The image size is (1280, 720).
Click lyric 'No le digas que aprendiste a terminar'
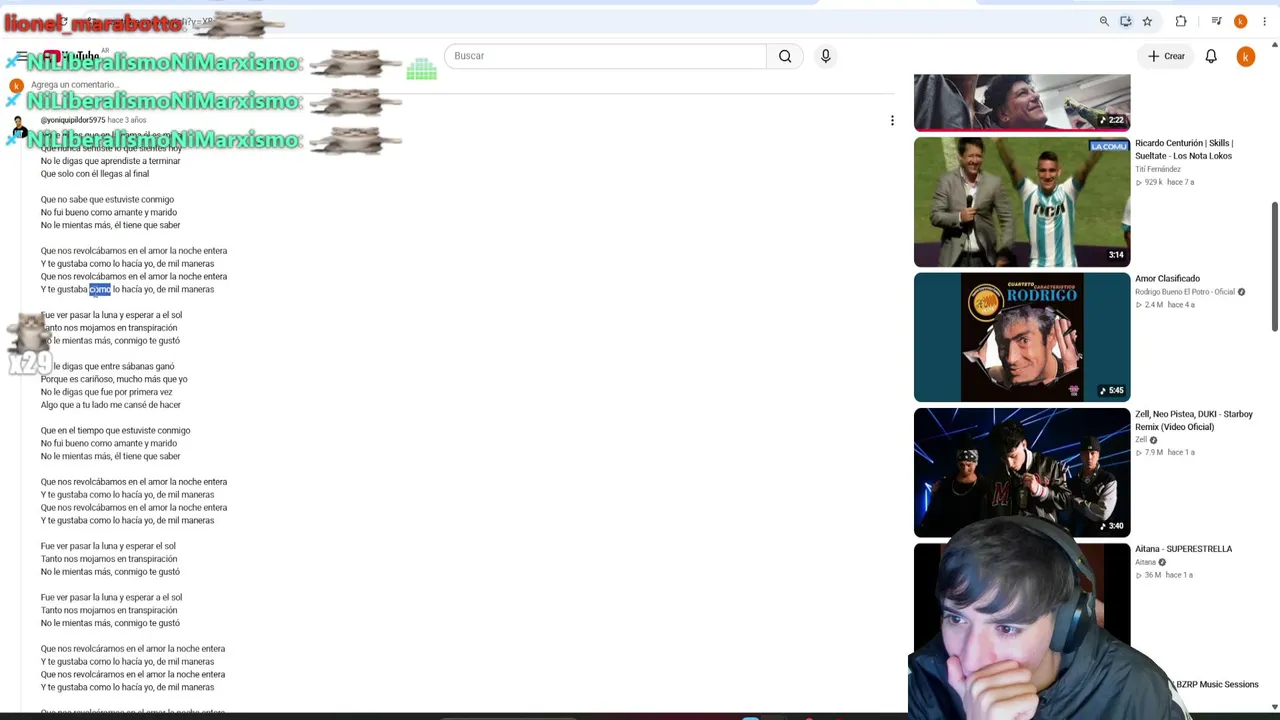click(111, 161)
